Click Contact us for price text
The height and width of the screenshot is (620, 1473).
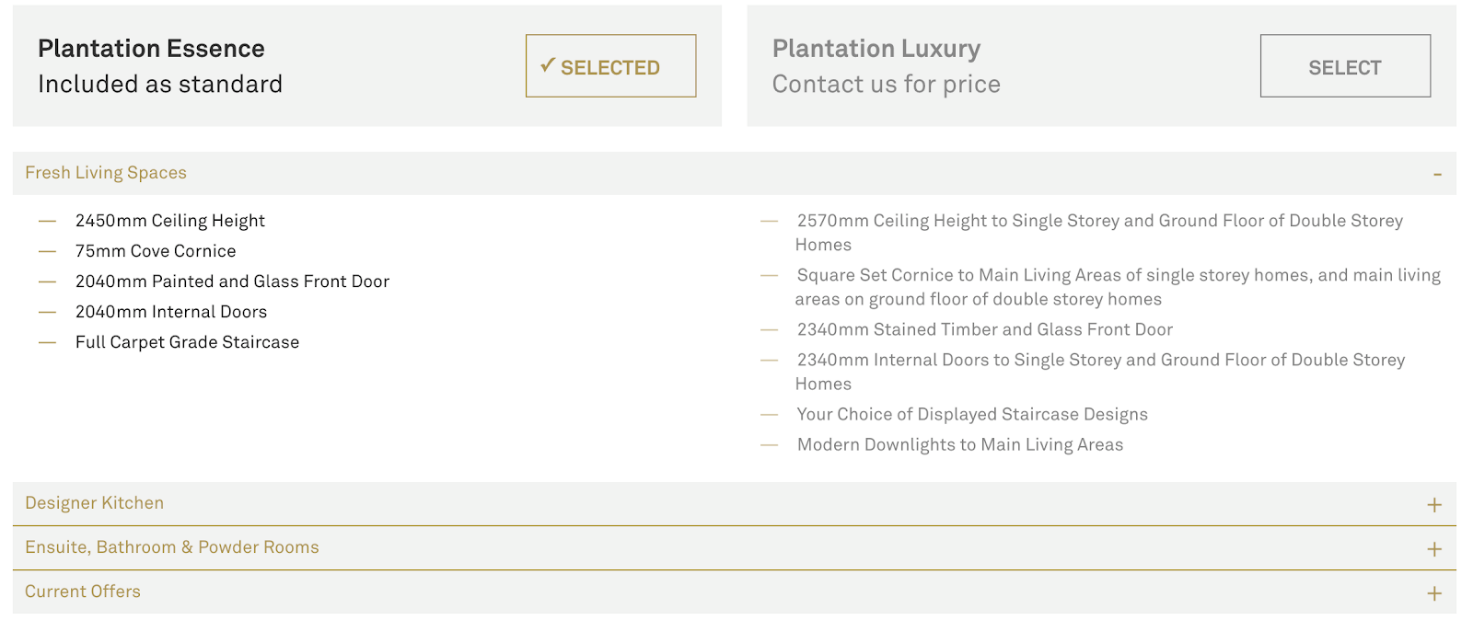pos(886,84)
